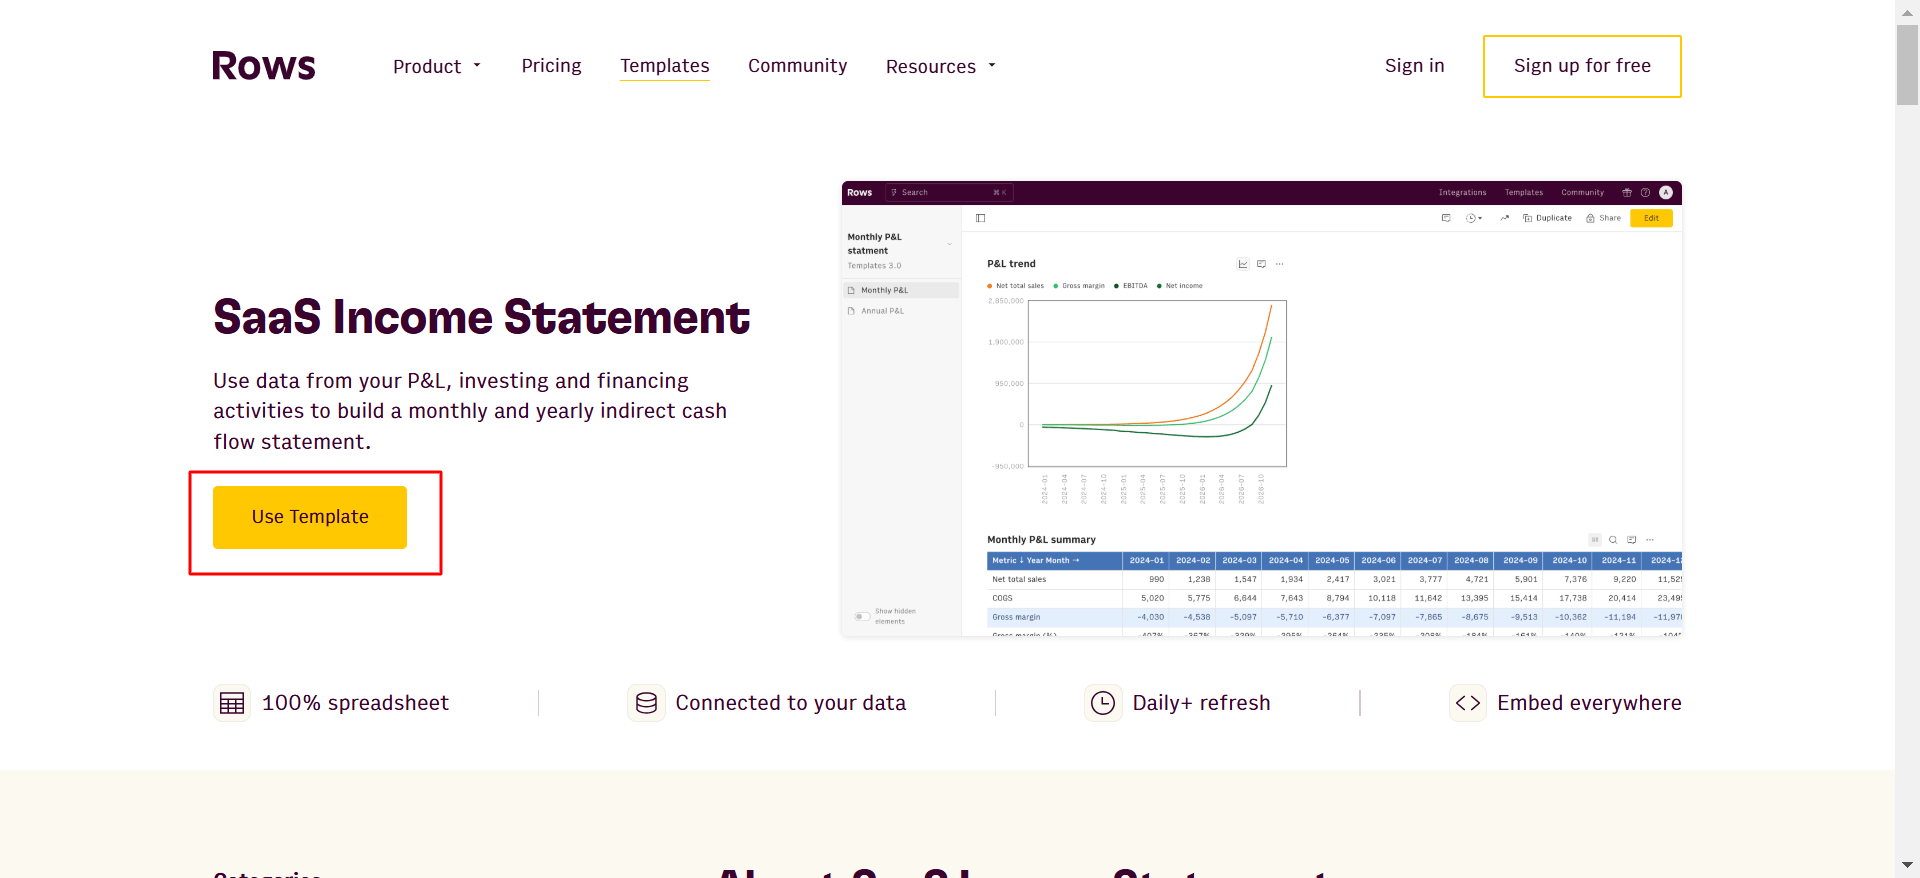Click the trend arrow icon beside Duplicate
Viewport: 1920px width, 878px height.
coord(1504,218)
